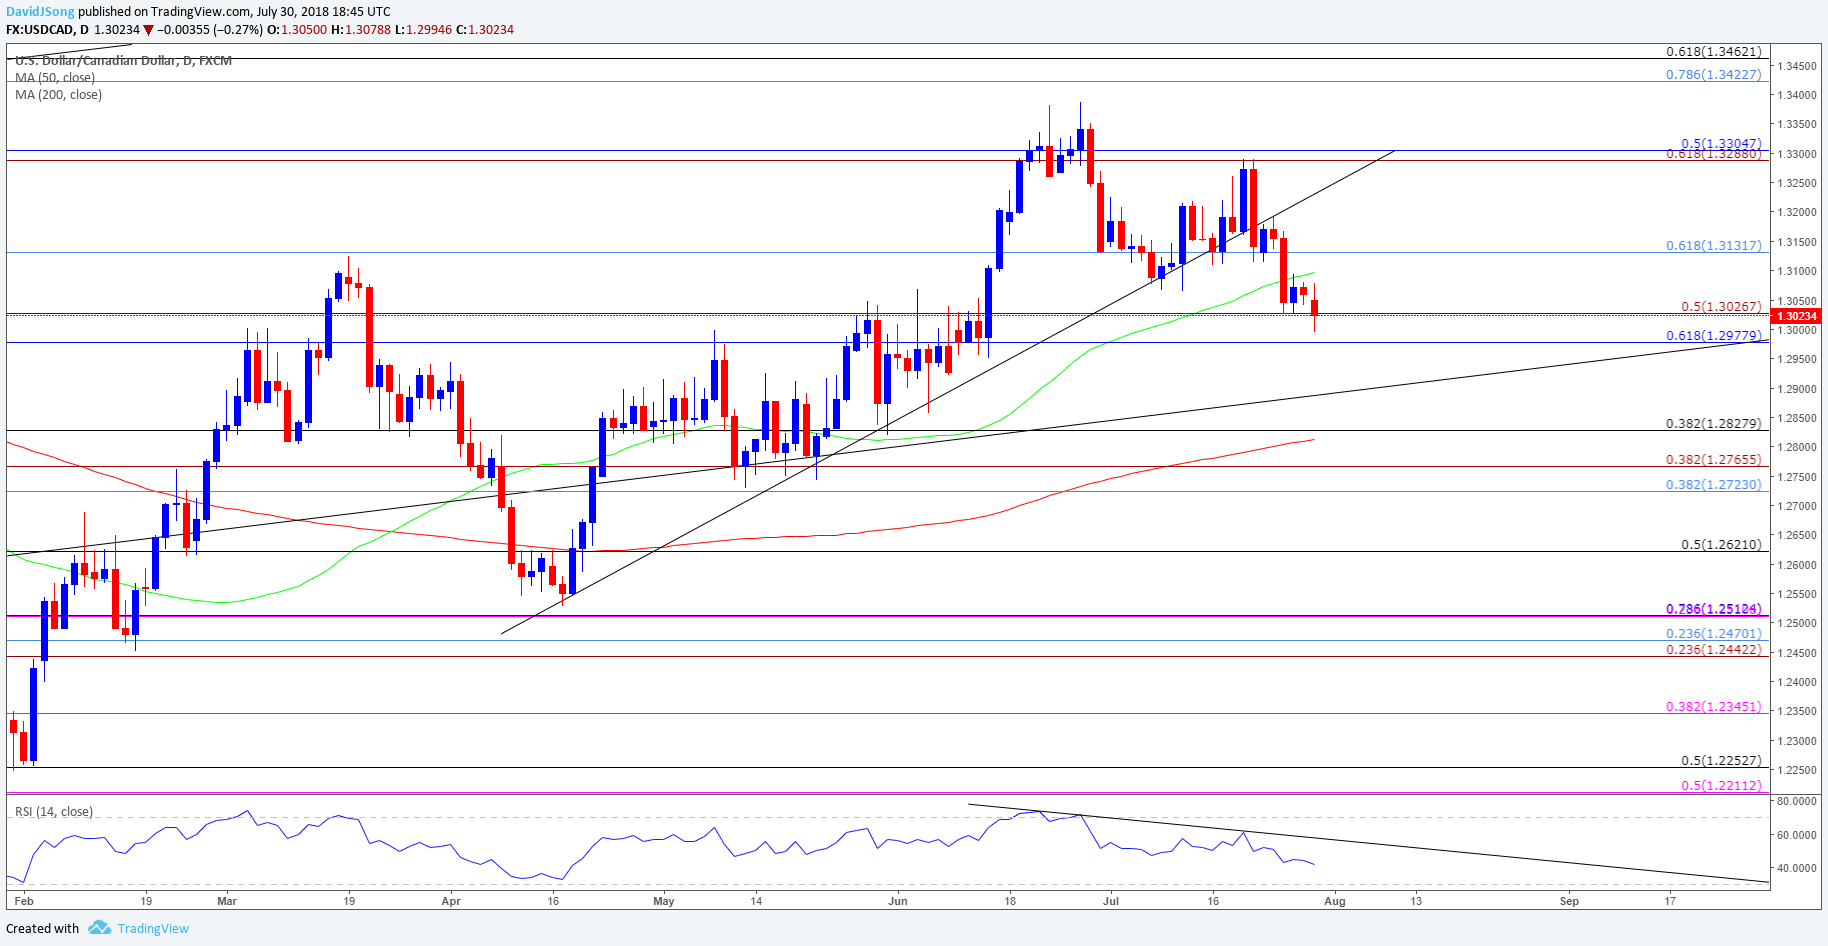
Task: Select the 0.236(1.24701) Fibonacci label
Action: pyautogui.click(x=1714, y=633)
